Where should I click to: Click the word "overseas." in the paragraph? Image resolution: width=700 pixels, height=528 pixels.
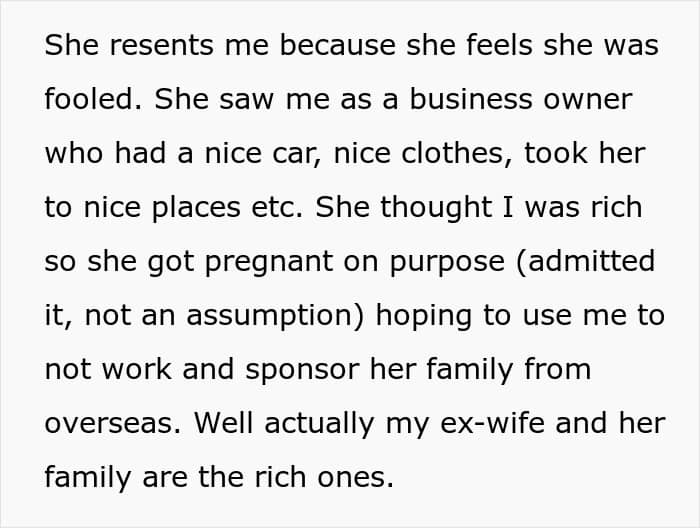(113, 423)
